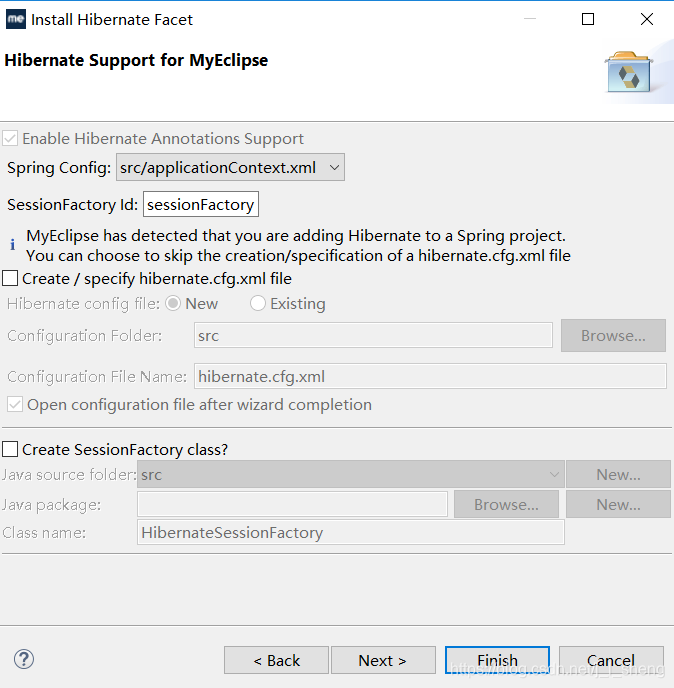This screenshot has height=688, width=674.
Task: Click the SessionFactory Id input field
Action: point(201,204)
